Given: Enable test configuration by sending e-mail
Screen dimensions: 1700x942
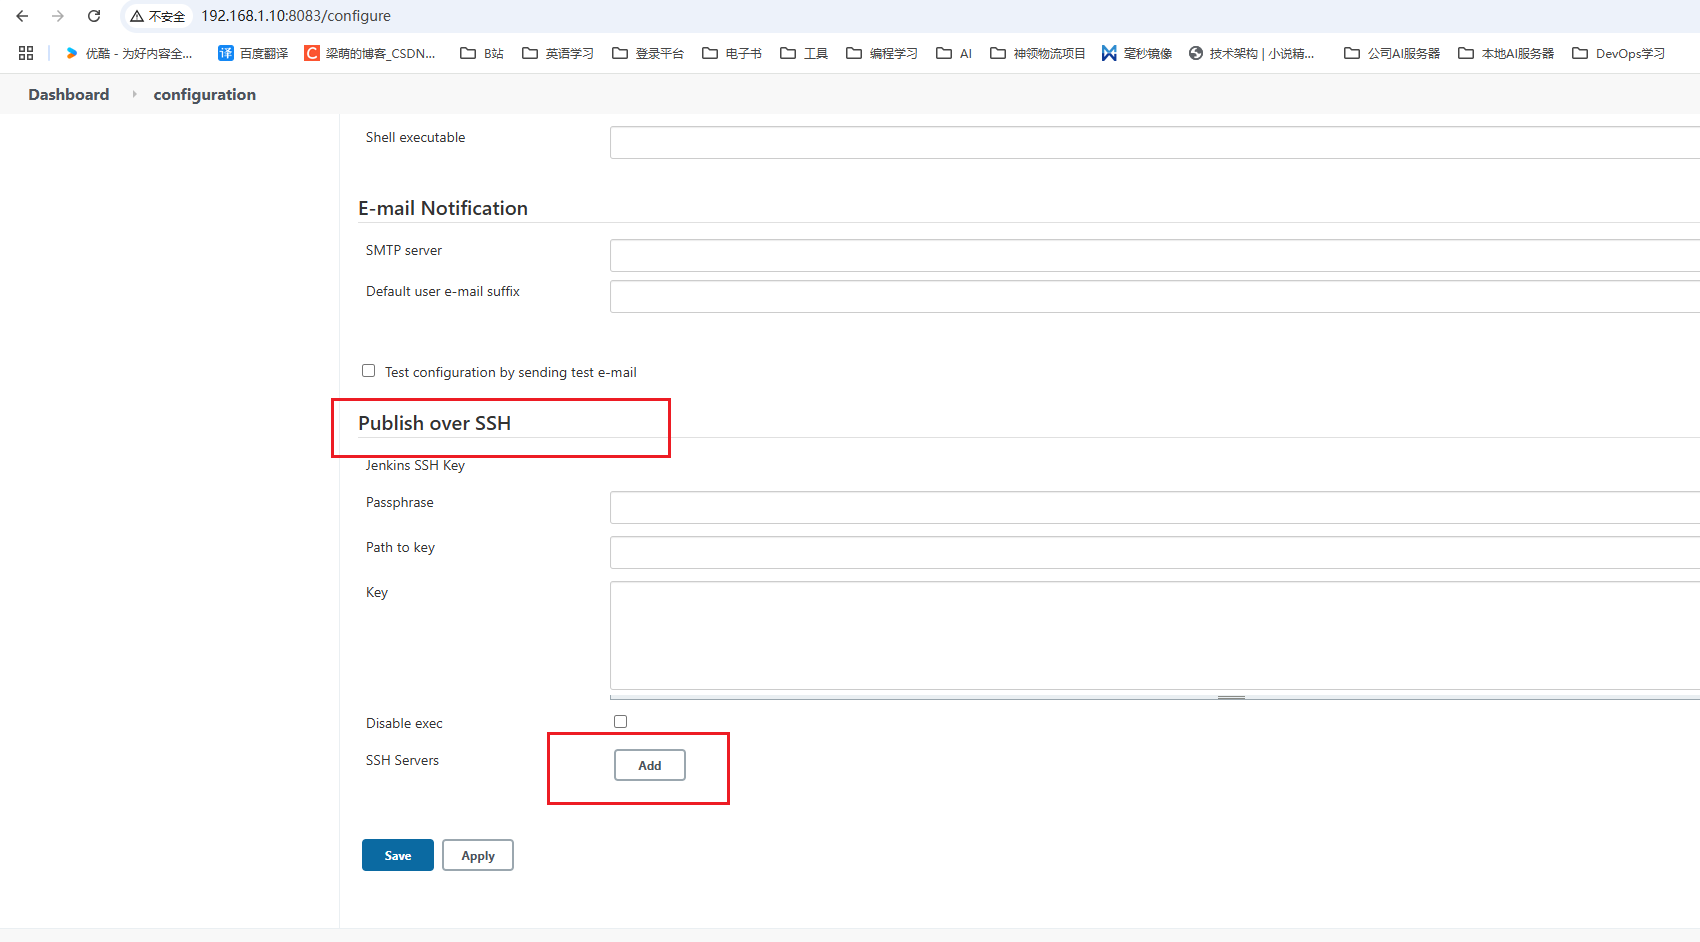Looking at the screenshot, I should click(x=369, y=371).
